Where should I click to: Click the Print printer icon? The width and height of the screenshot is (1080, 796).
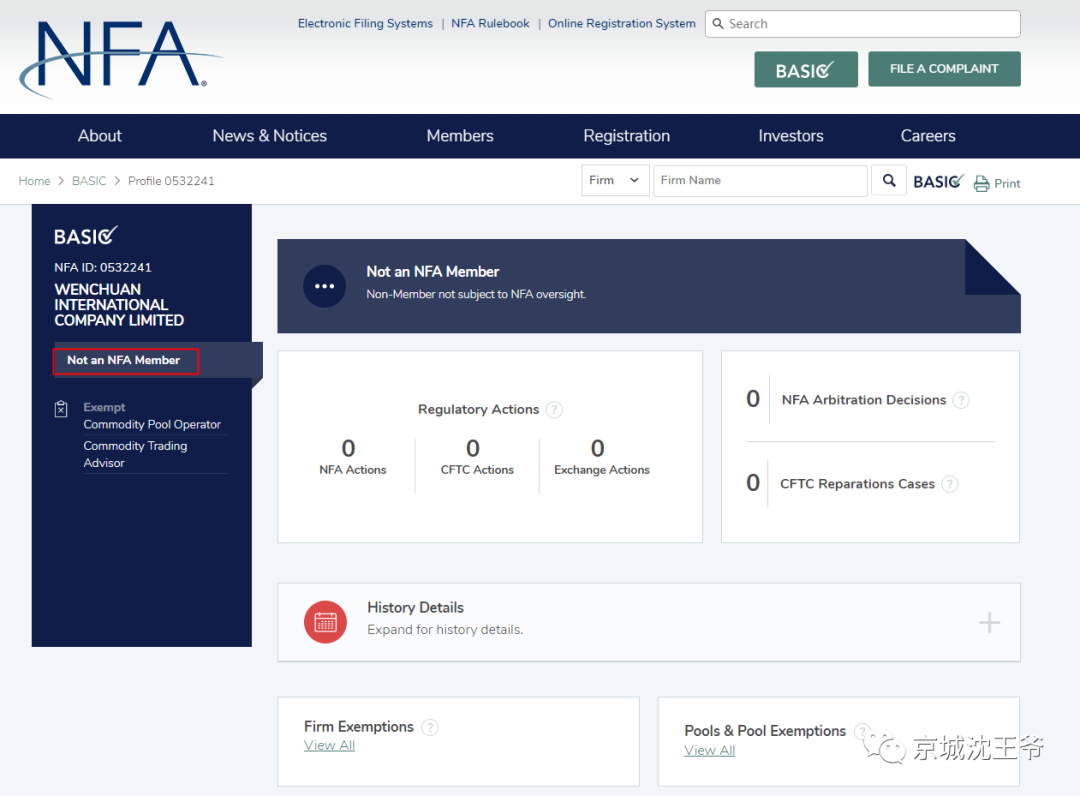[x=982, y=183]
